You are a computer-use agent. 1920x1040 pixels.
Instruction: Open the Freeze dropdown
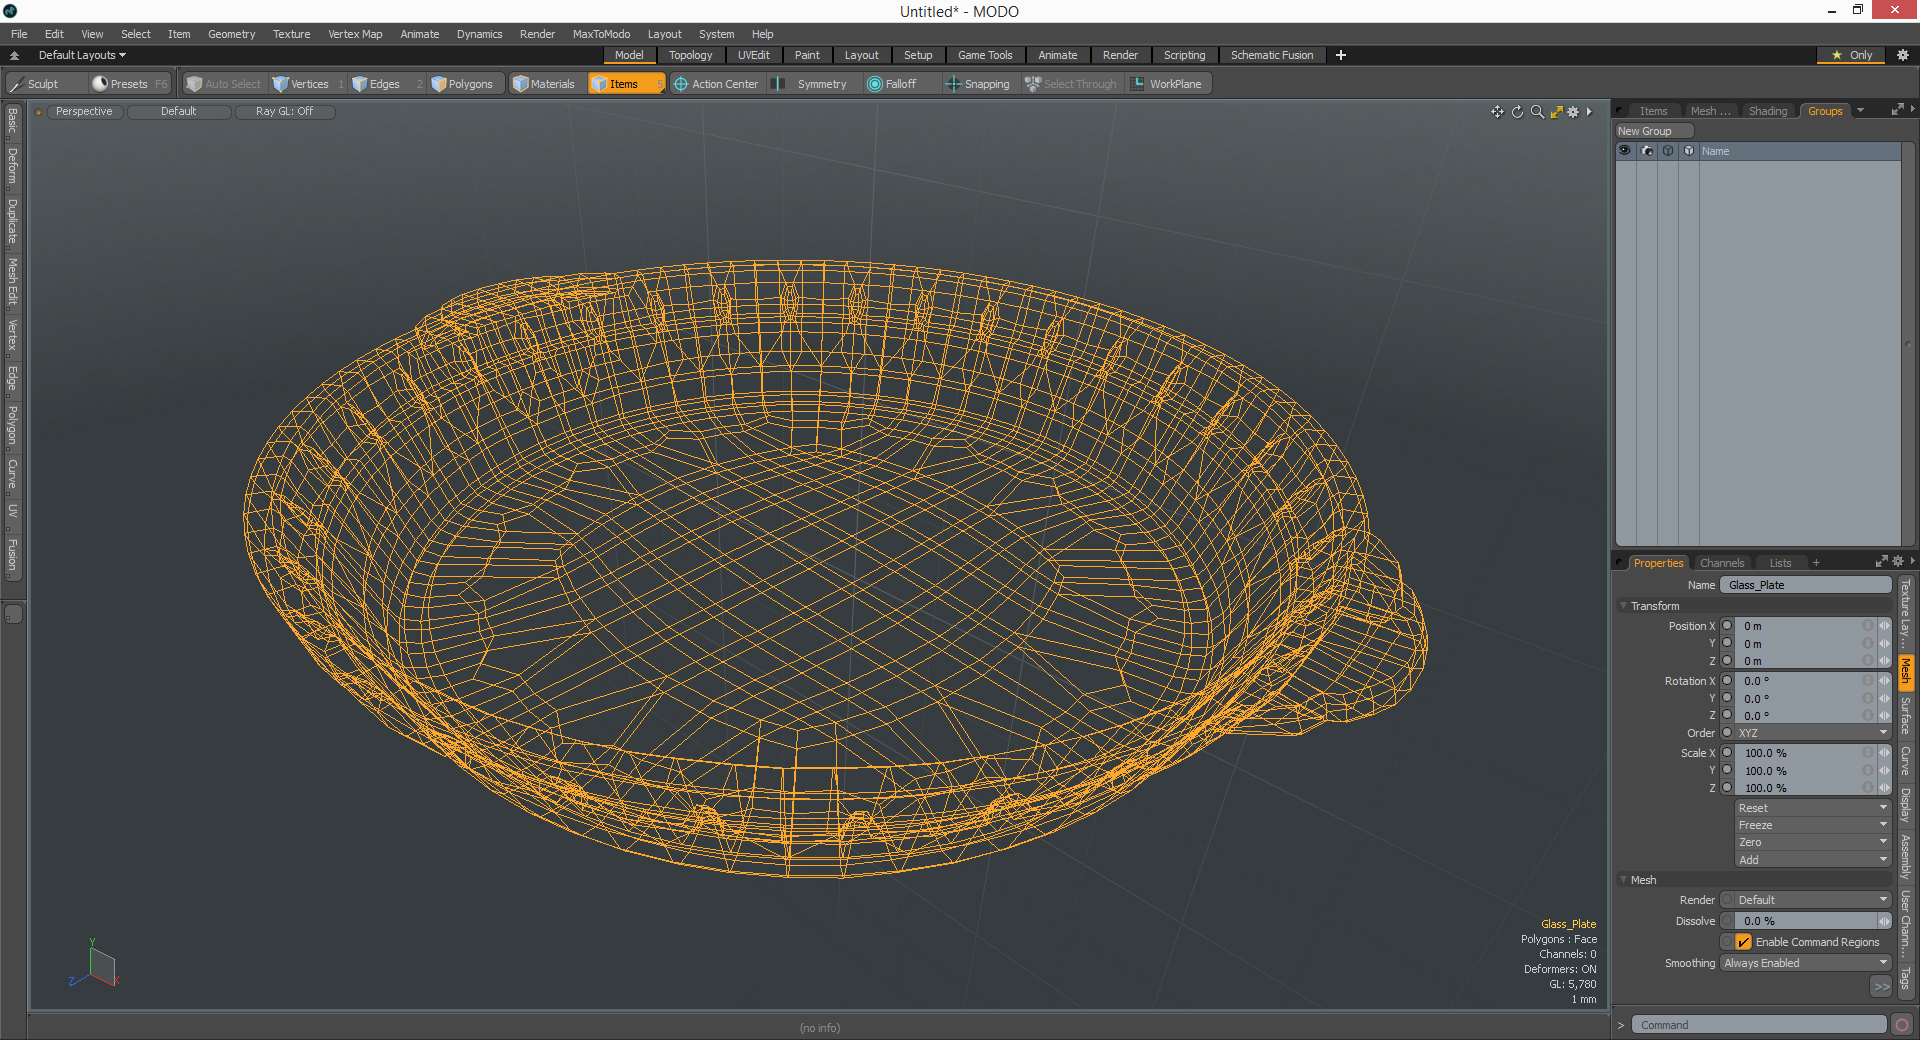click(x=1812, y=825)
